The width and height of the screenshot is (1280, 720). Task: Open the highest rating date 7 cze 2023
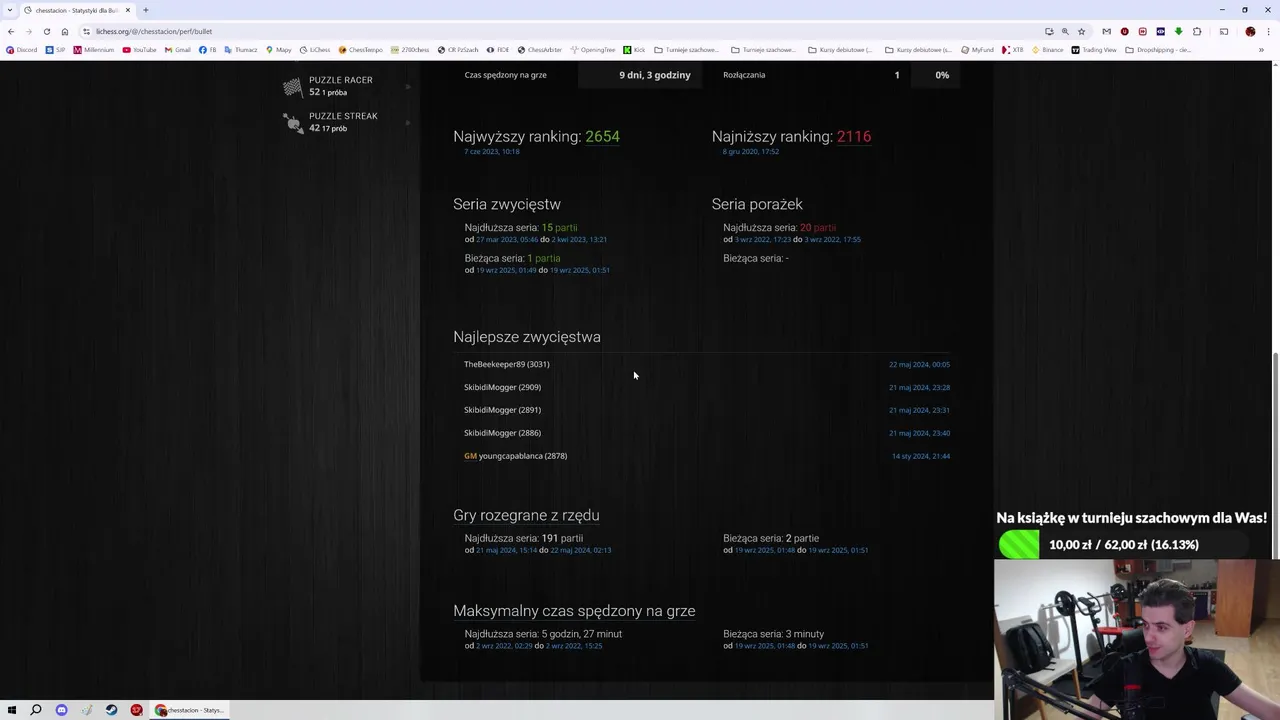point(491,152)
